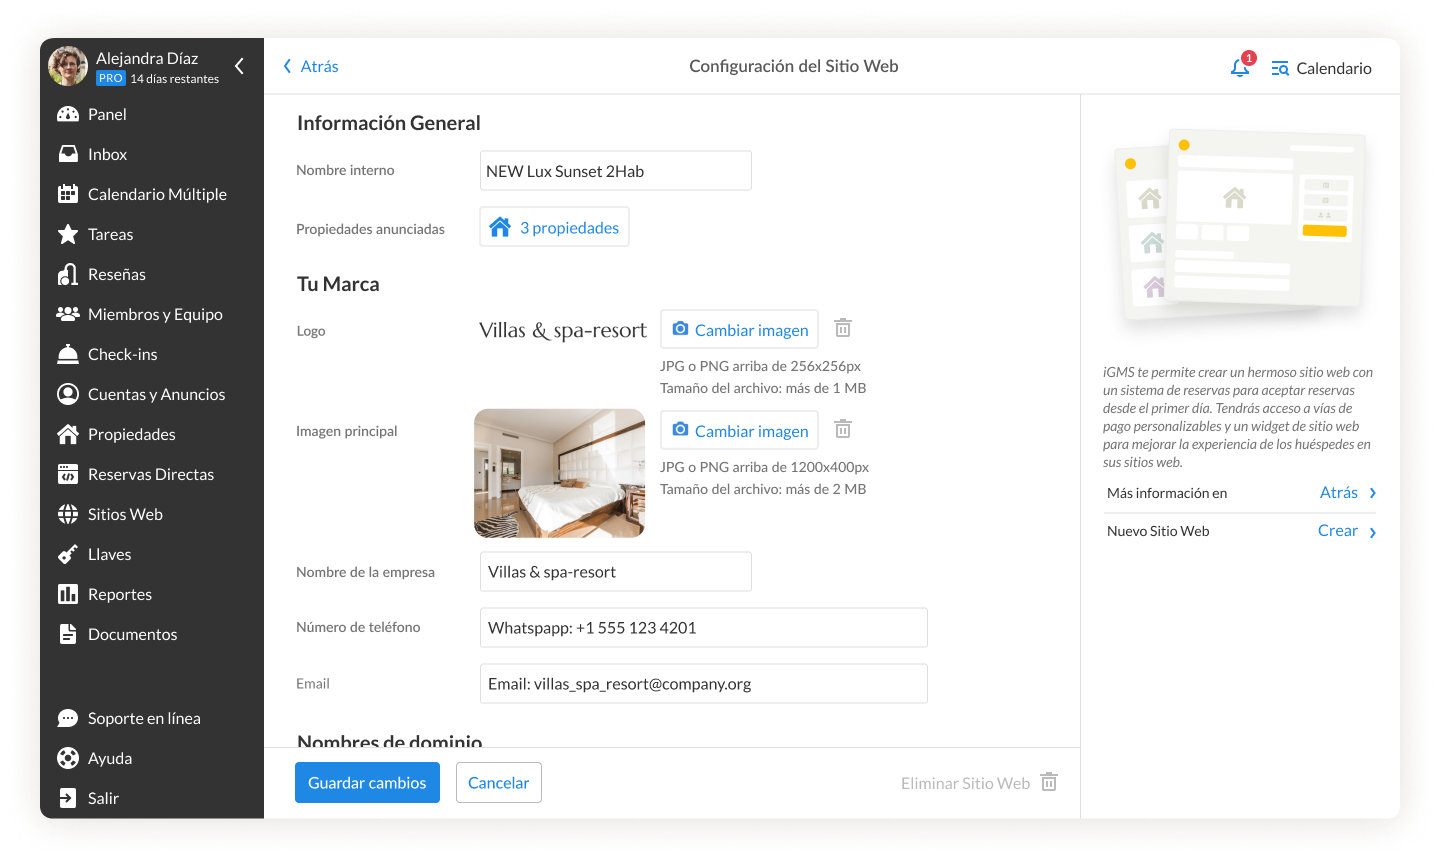This screenshot has height=861, width=1441.
Task: Click Cambiar imagen for the logo
Action: [x=740, y=329]
